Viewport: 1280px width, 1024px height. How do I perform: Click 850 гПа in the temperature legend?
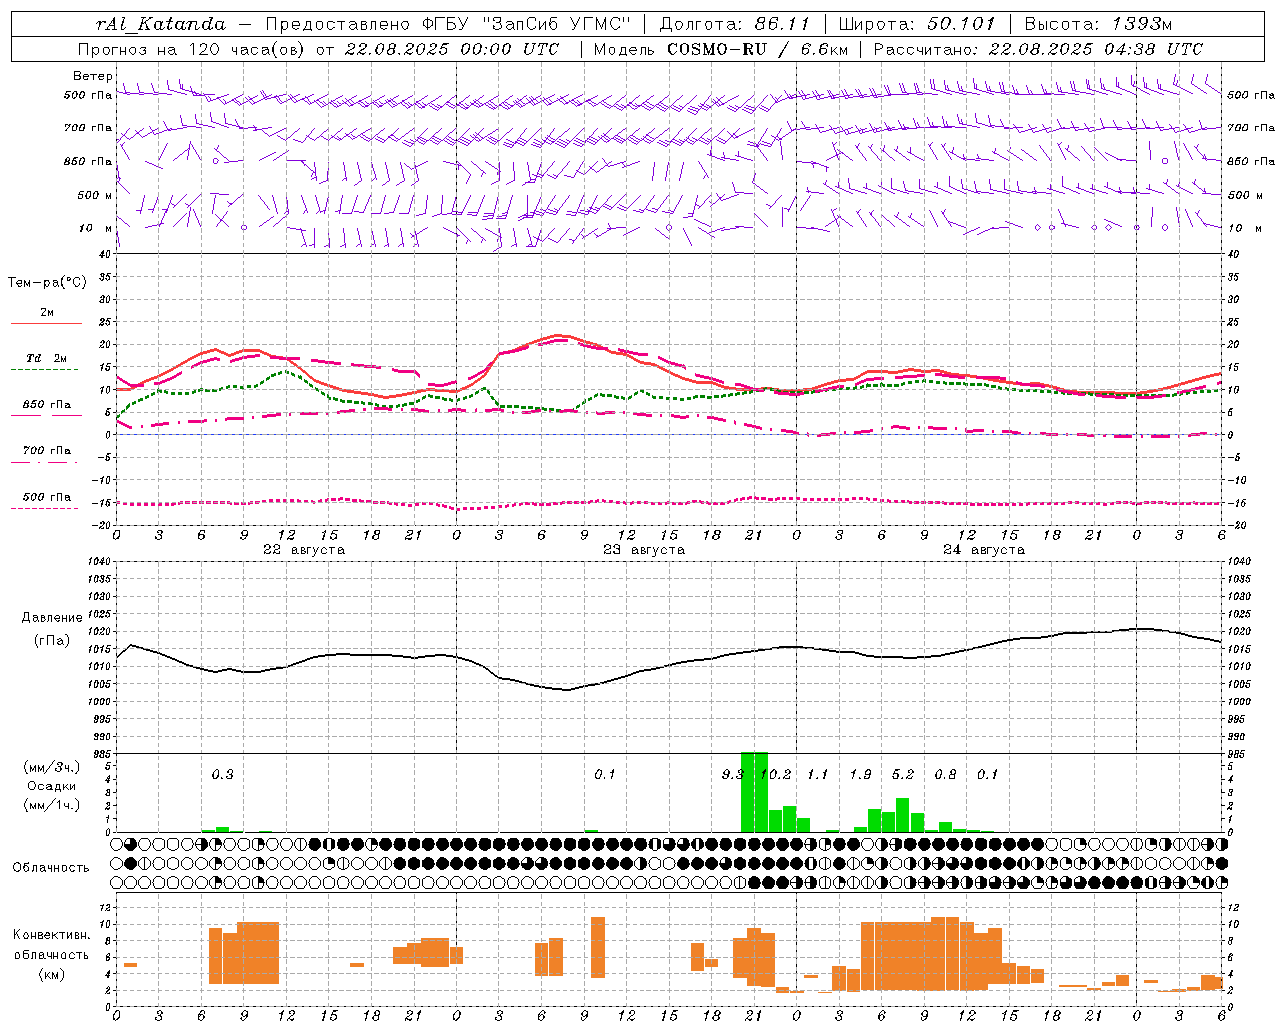[46, 404]
